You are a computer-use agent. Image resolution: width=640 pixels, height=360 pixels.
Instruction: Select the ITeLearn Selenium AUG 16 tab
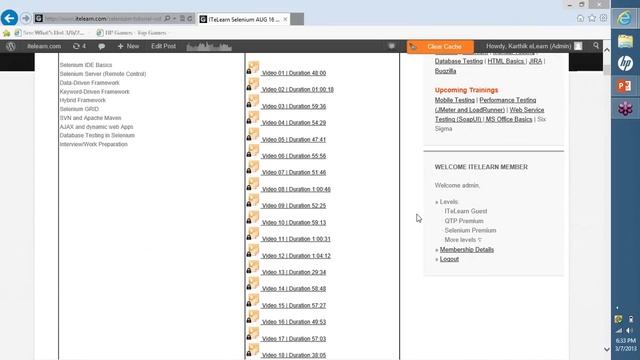click(x=244, y=19)
